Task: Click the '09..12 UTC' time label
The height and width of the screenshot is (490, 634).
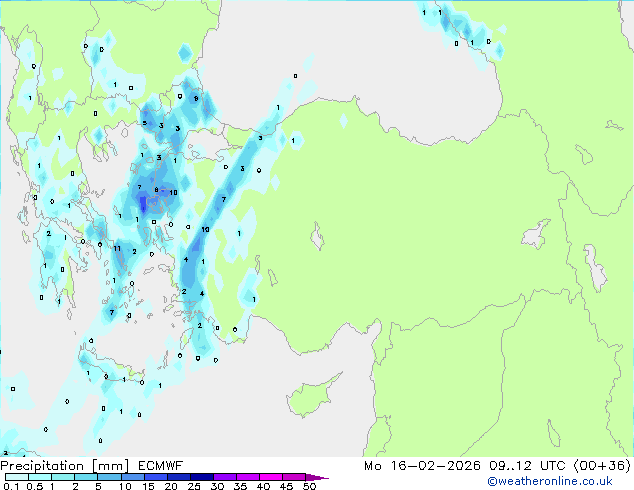Action: tap(527, 466)
